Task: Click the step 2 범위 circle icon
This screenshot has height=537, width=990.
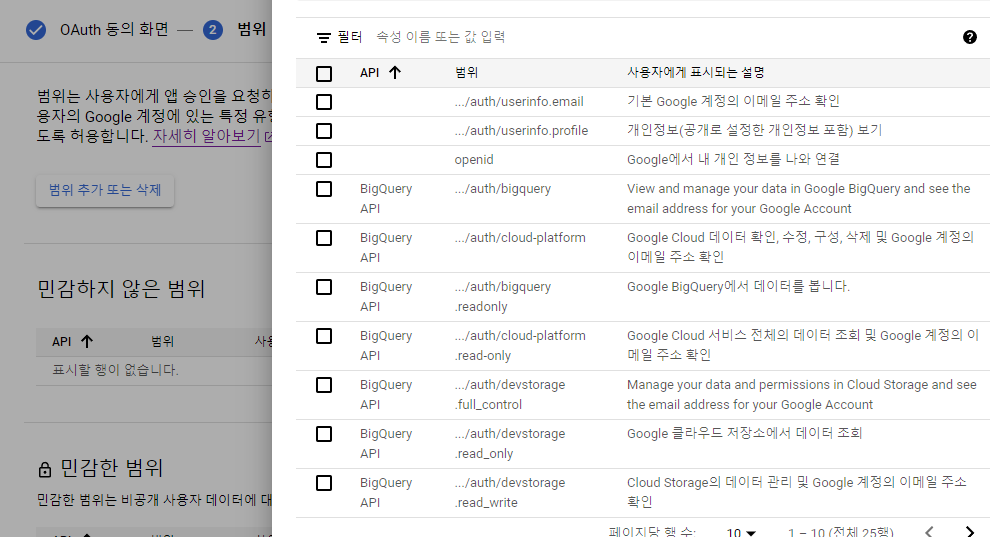Action: (213, 30)
